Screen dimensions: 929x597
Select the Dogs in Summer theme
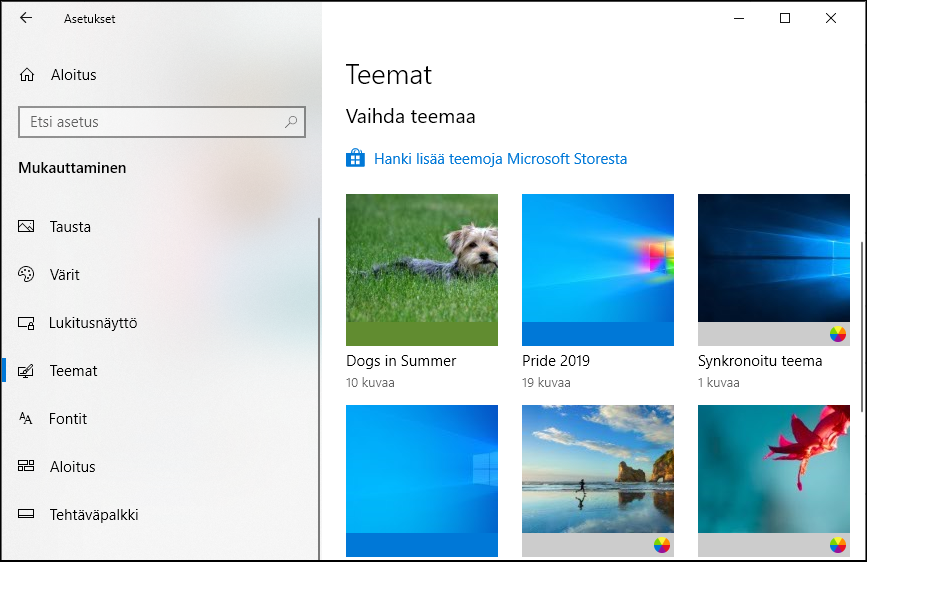point(421,270)
